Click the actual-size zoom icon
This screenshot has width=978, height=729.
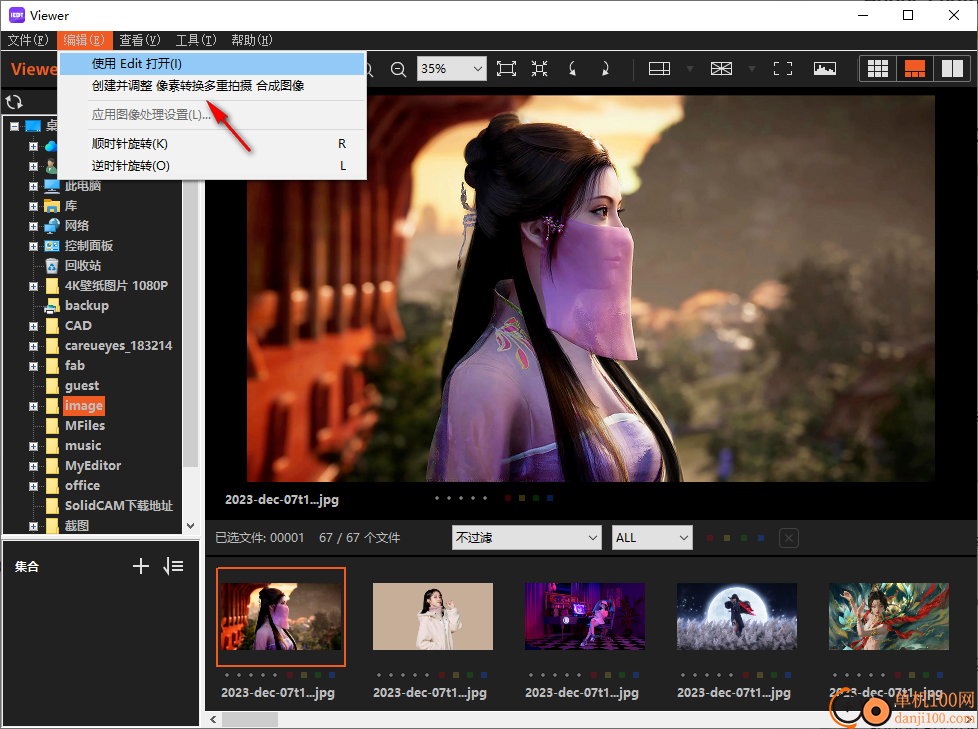point(540,69)
